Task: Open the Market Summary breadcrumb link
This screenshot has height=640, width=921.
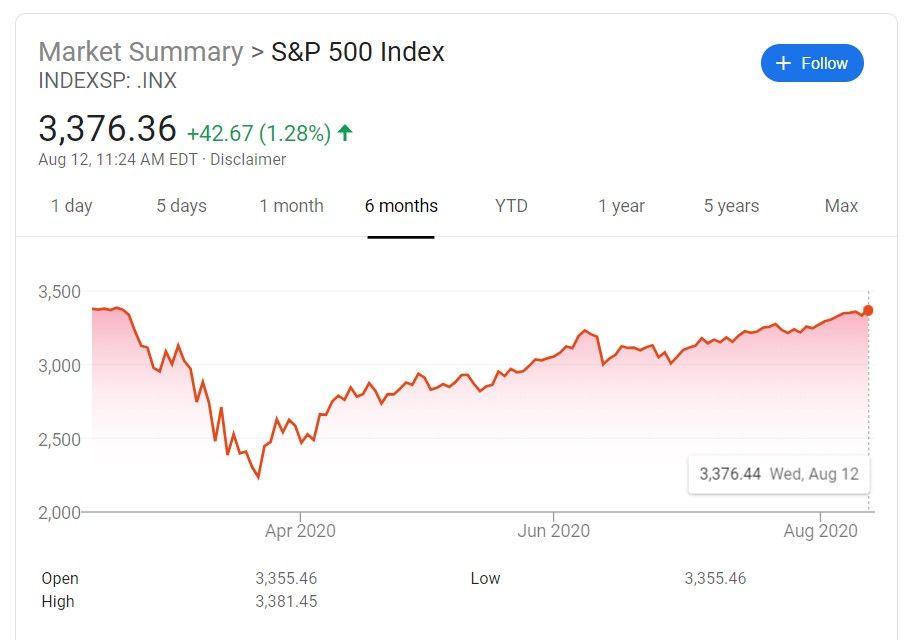Action: (x=139, y=52)
